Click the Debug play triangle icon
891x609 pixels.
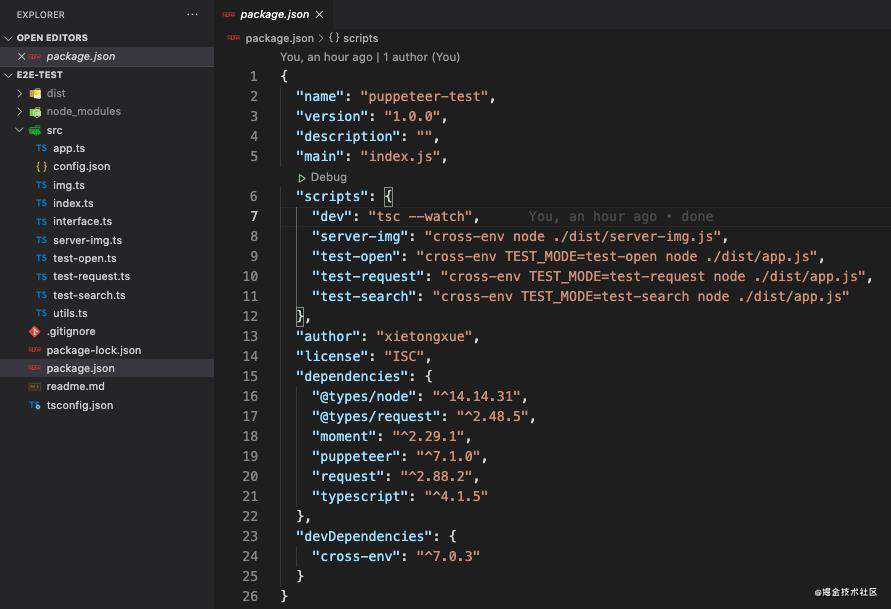pos(302,178)
